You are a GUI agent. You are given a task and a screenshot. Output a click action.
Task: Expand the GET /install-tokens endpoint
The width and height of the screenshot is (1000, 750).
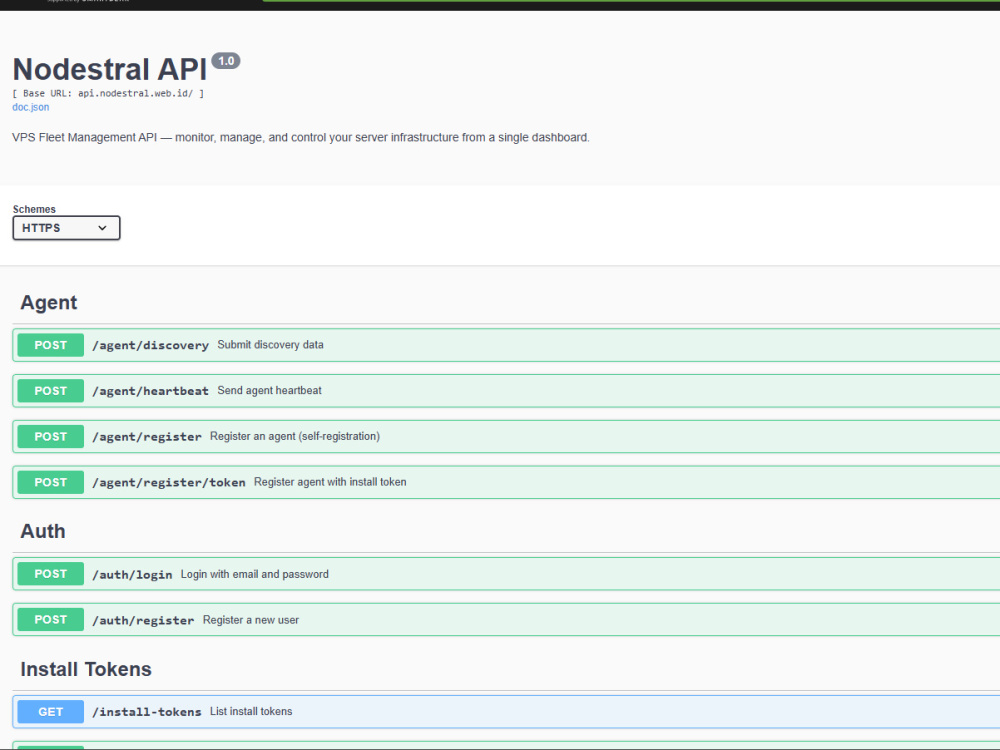(x=506, y=712)
